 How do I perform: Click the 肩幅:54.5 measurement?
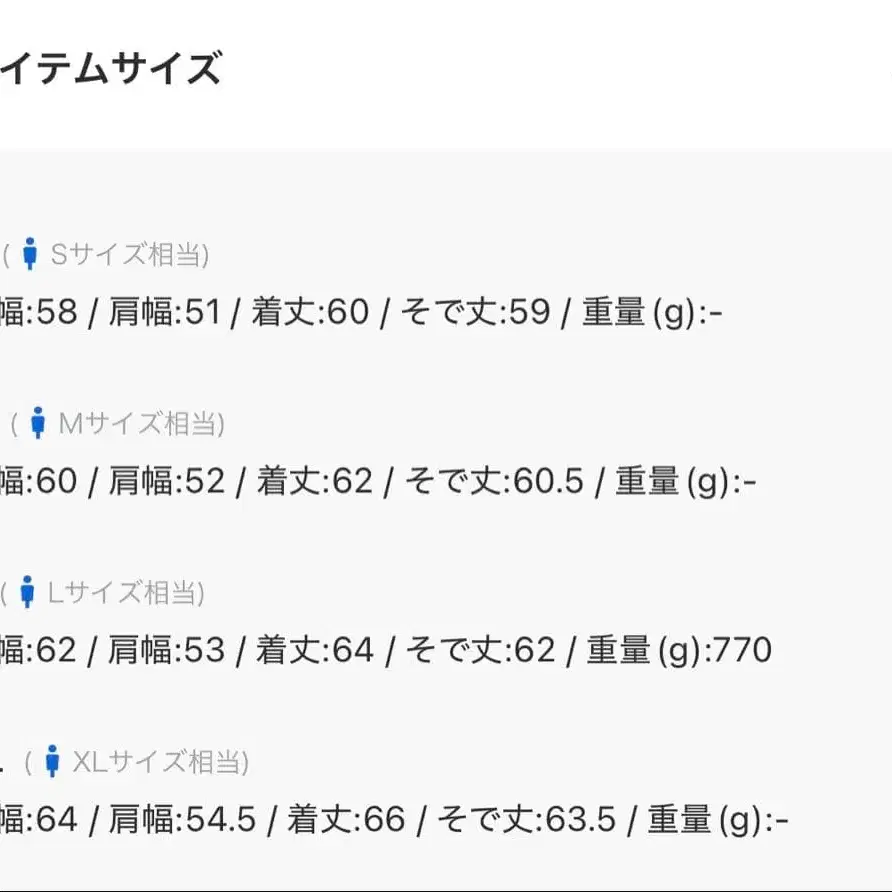tap(182, 821)
